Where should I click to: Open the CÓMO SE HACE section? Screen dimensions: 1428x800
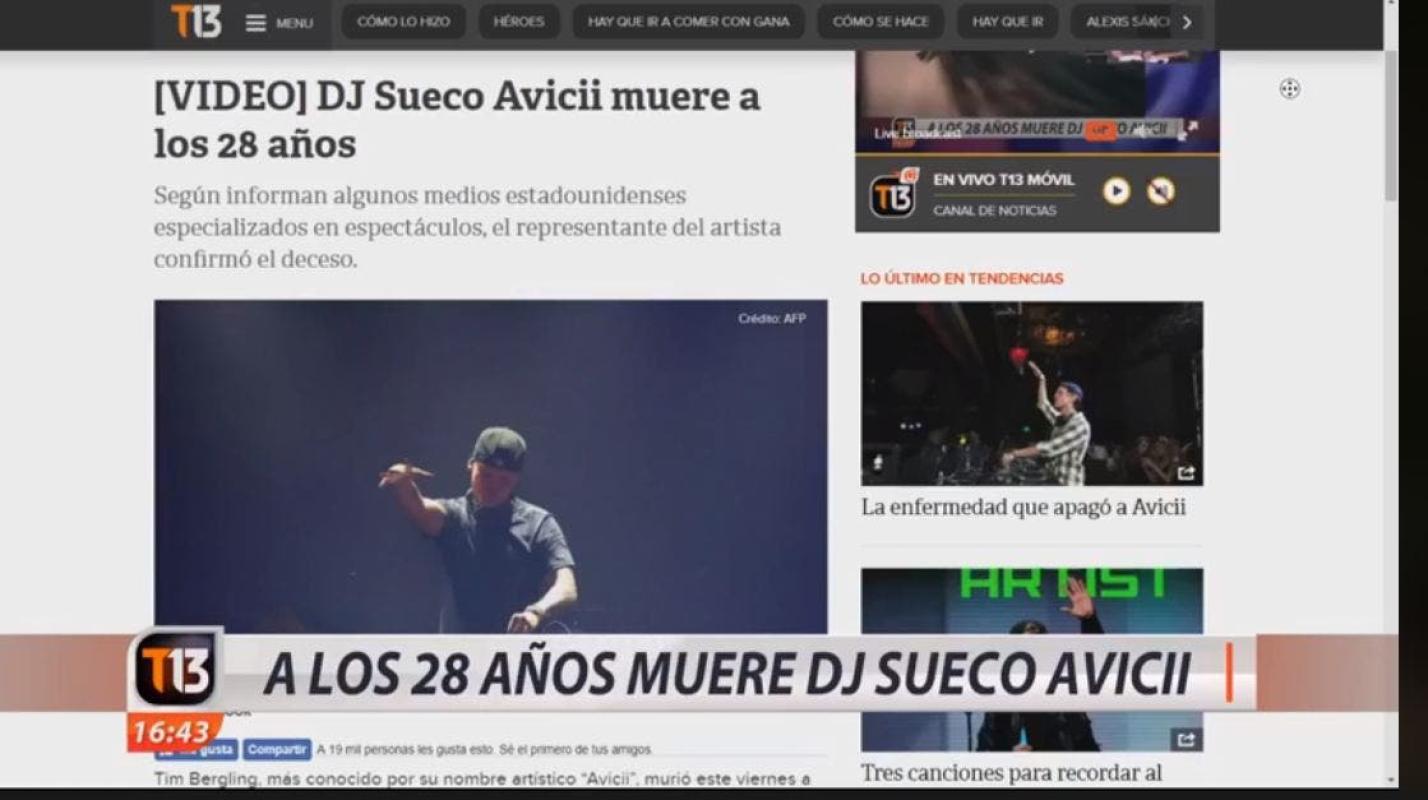(880, 22)
